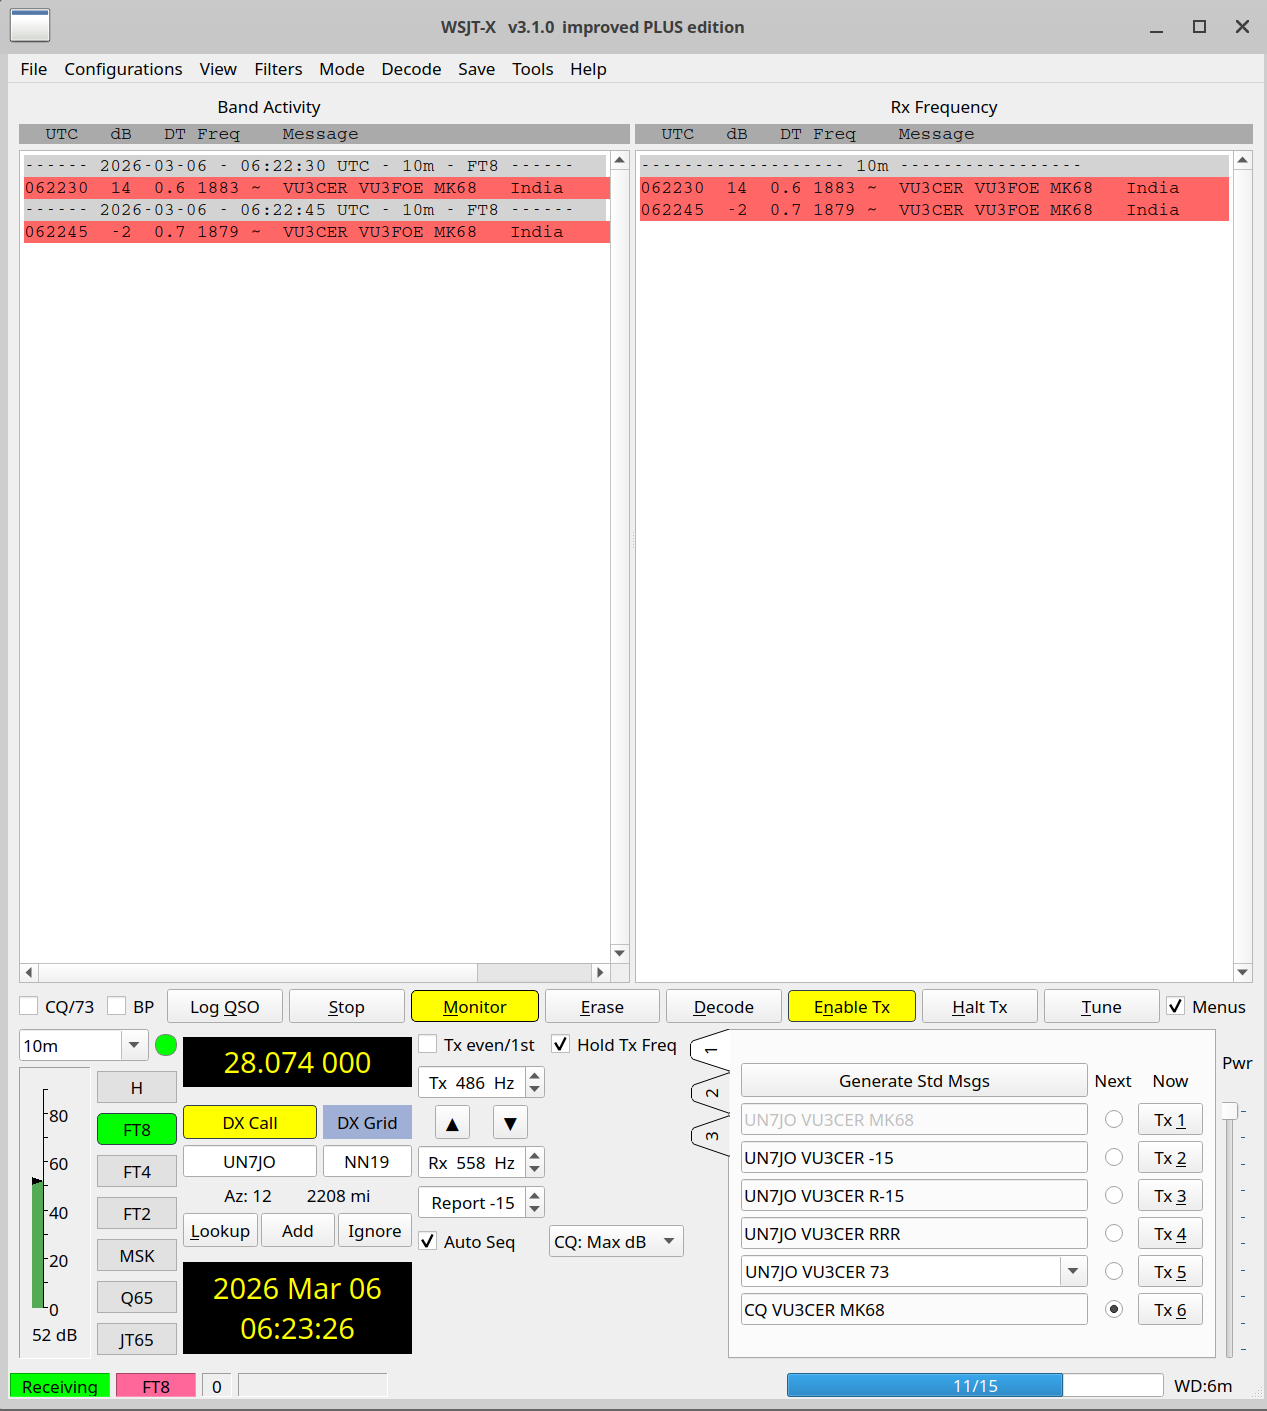Image resolution: width=1267 pixels, height=1411 pixels.
Task: Open the Mode menu
Action: 341,68
